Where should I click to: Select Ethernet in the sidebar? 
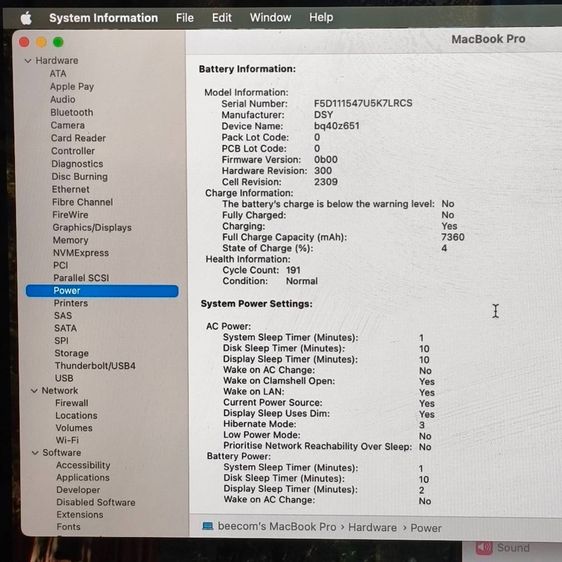coord(71,189)
